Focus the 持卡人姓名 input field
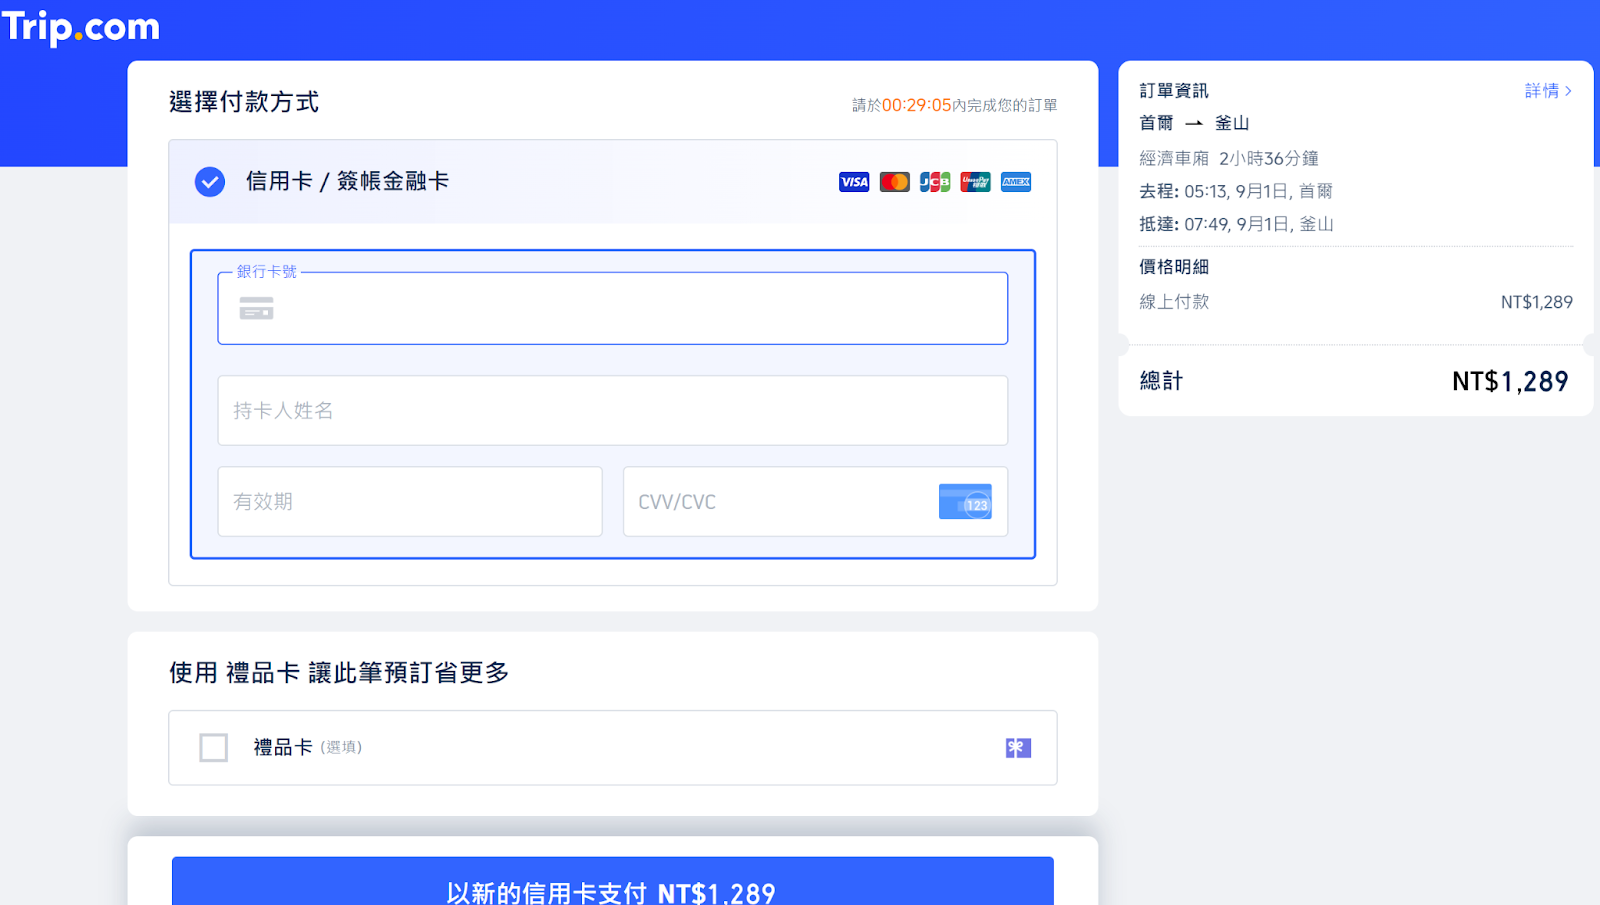Viewport: 1600px width, 905px height. coord(613,410)
